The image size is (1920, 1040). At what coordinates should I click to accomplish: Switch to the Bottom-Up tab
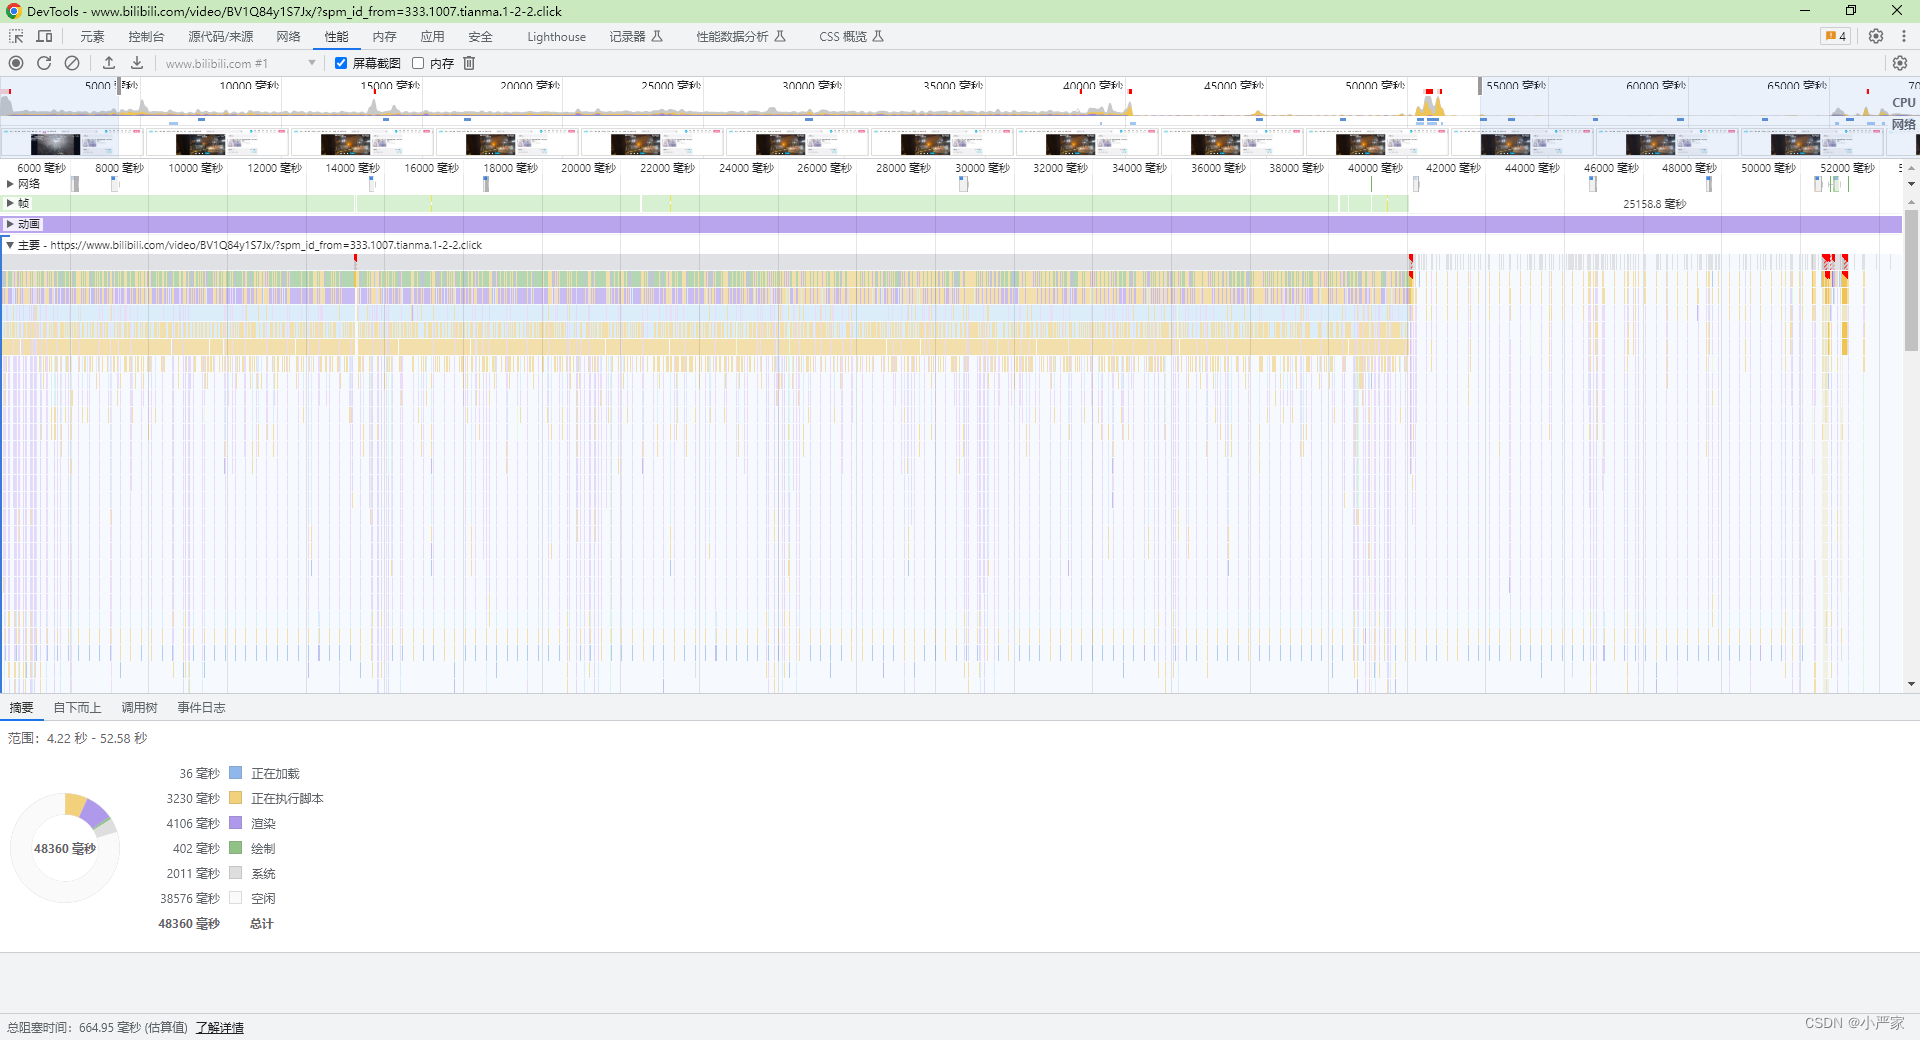coord(77,707)
